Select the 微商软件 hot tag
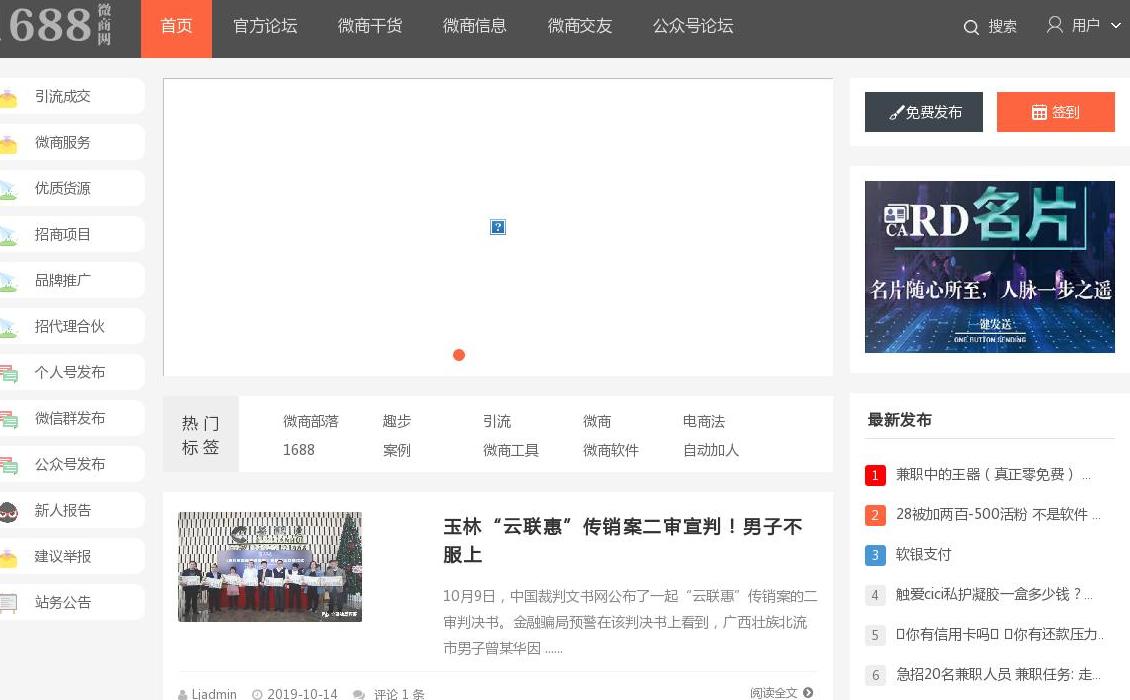 pos(610,451)
